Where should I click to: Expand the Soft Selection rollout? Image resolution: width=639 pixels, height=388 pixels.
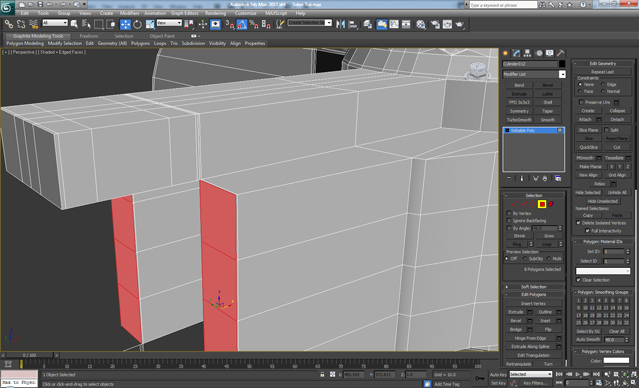(x=533, y=287)
